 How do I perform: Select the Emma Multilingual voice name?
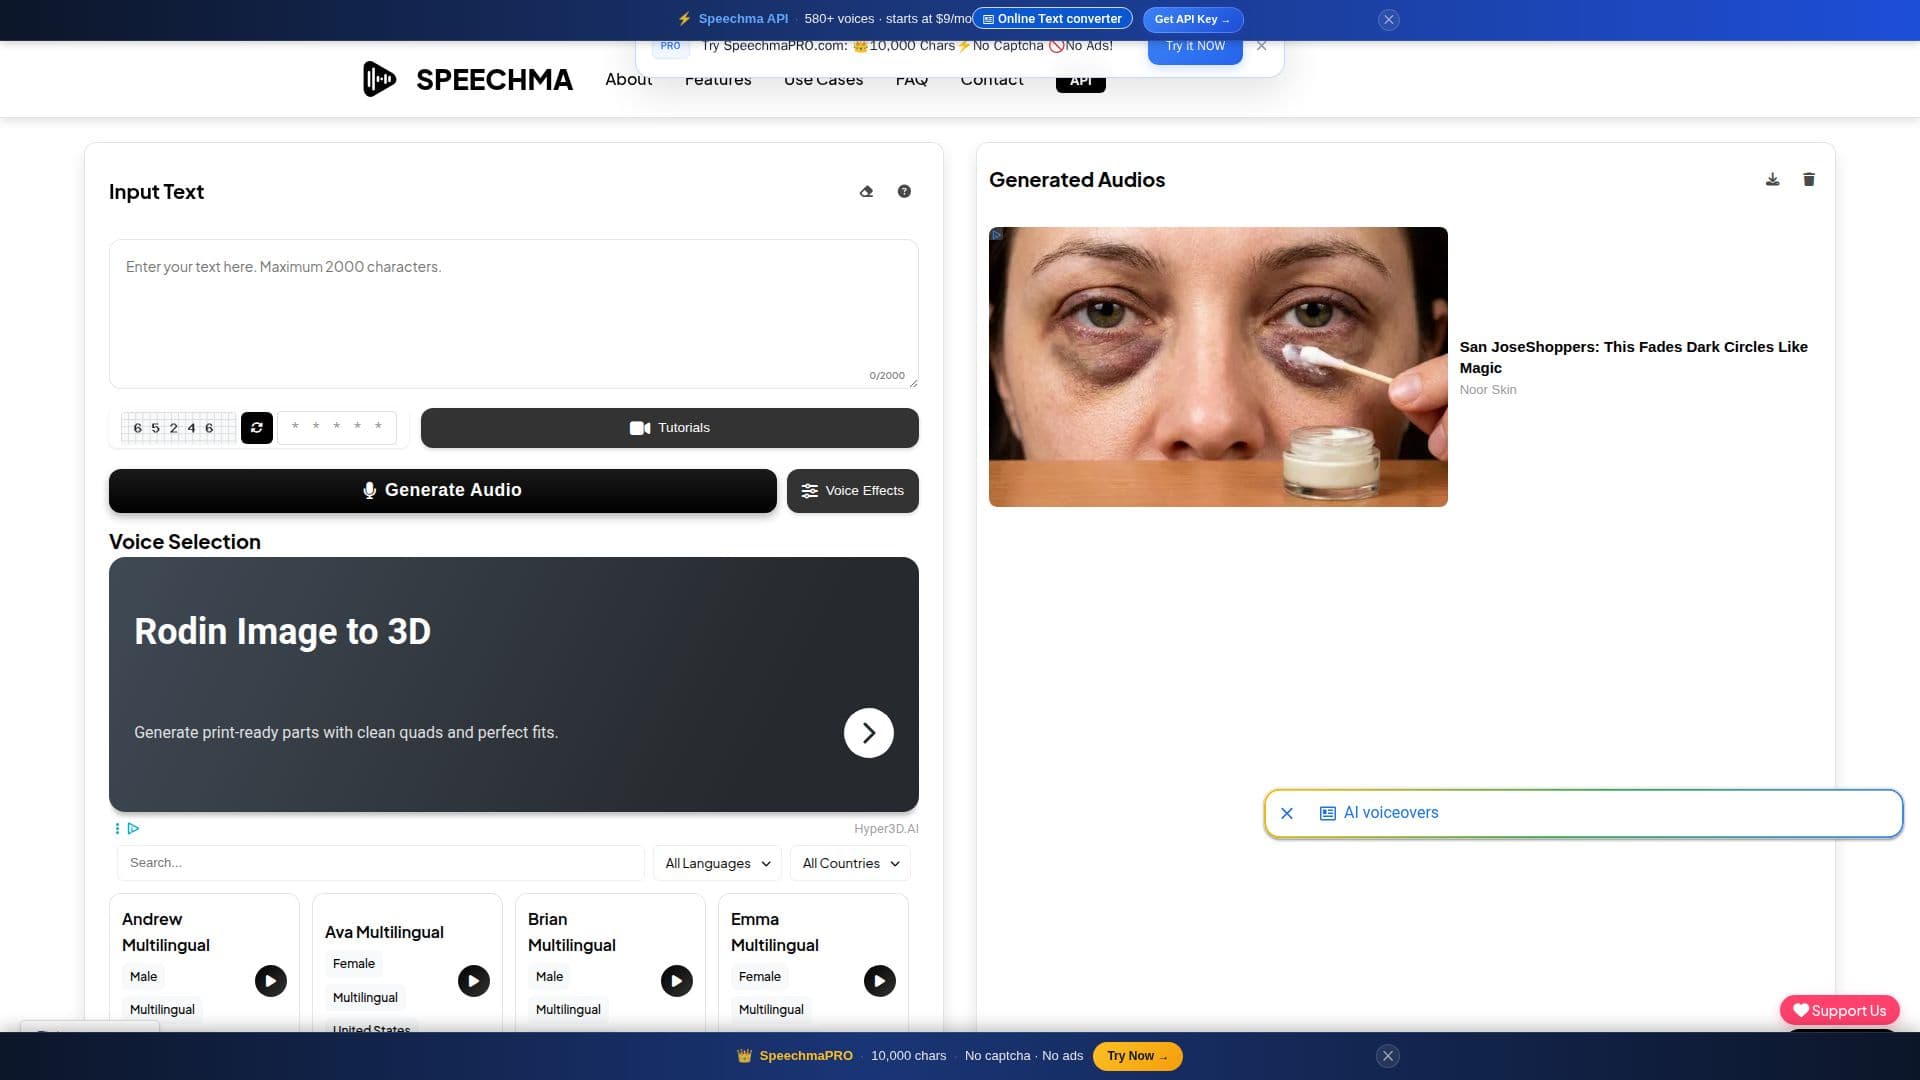[774, 933]
